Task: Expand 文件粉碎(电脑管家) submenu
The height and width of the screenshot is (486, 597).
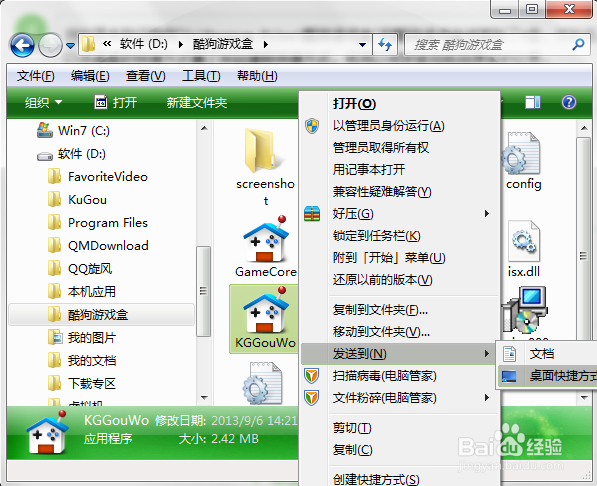Action: 399,398
